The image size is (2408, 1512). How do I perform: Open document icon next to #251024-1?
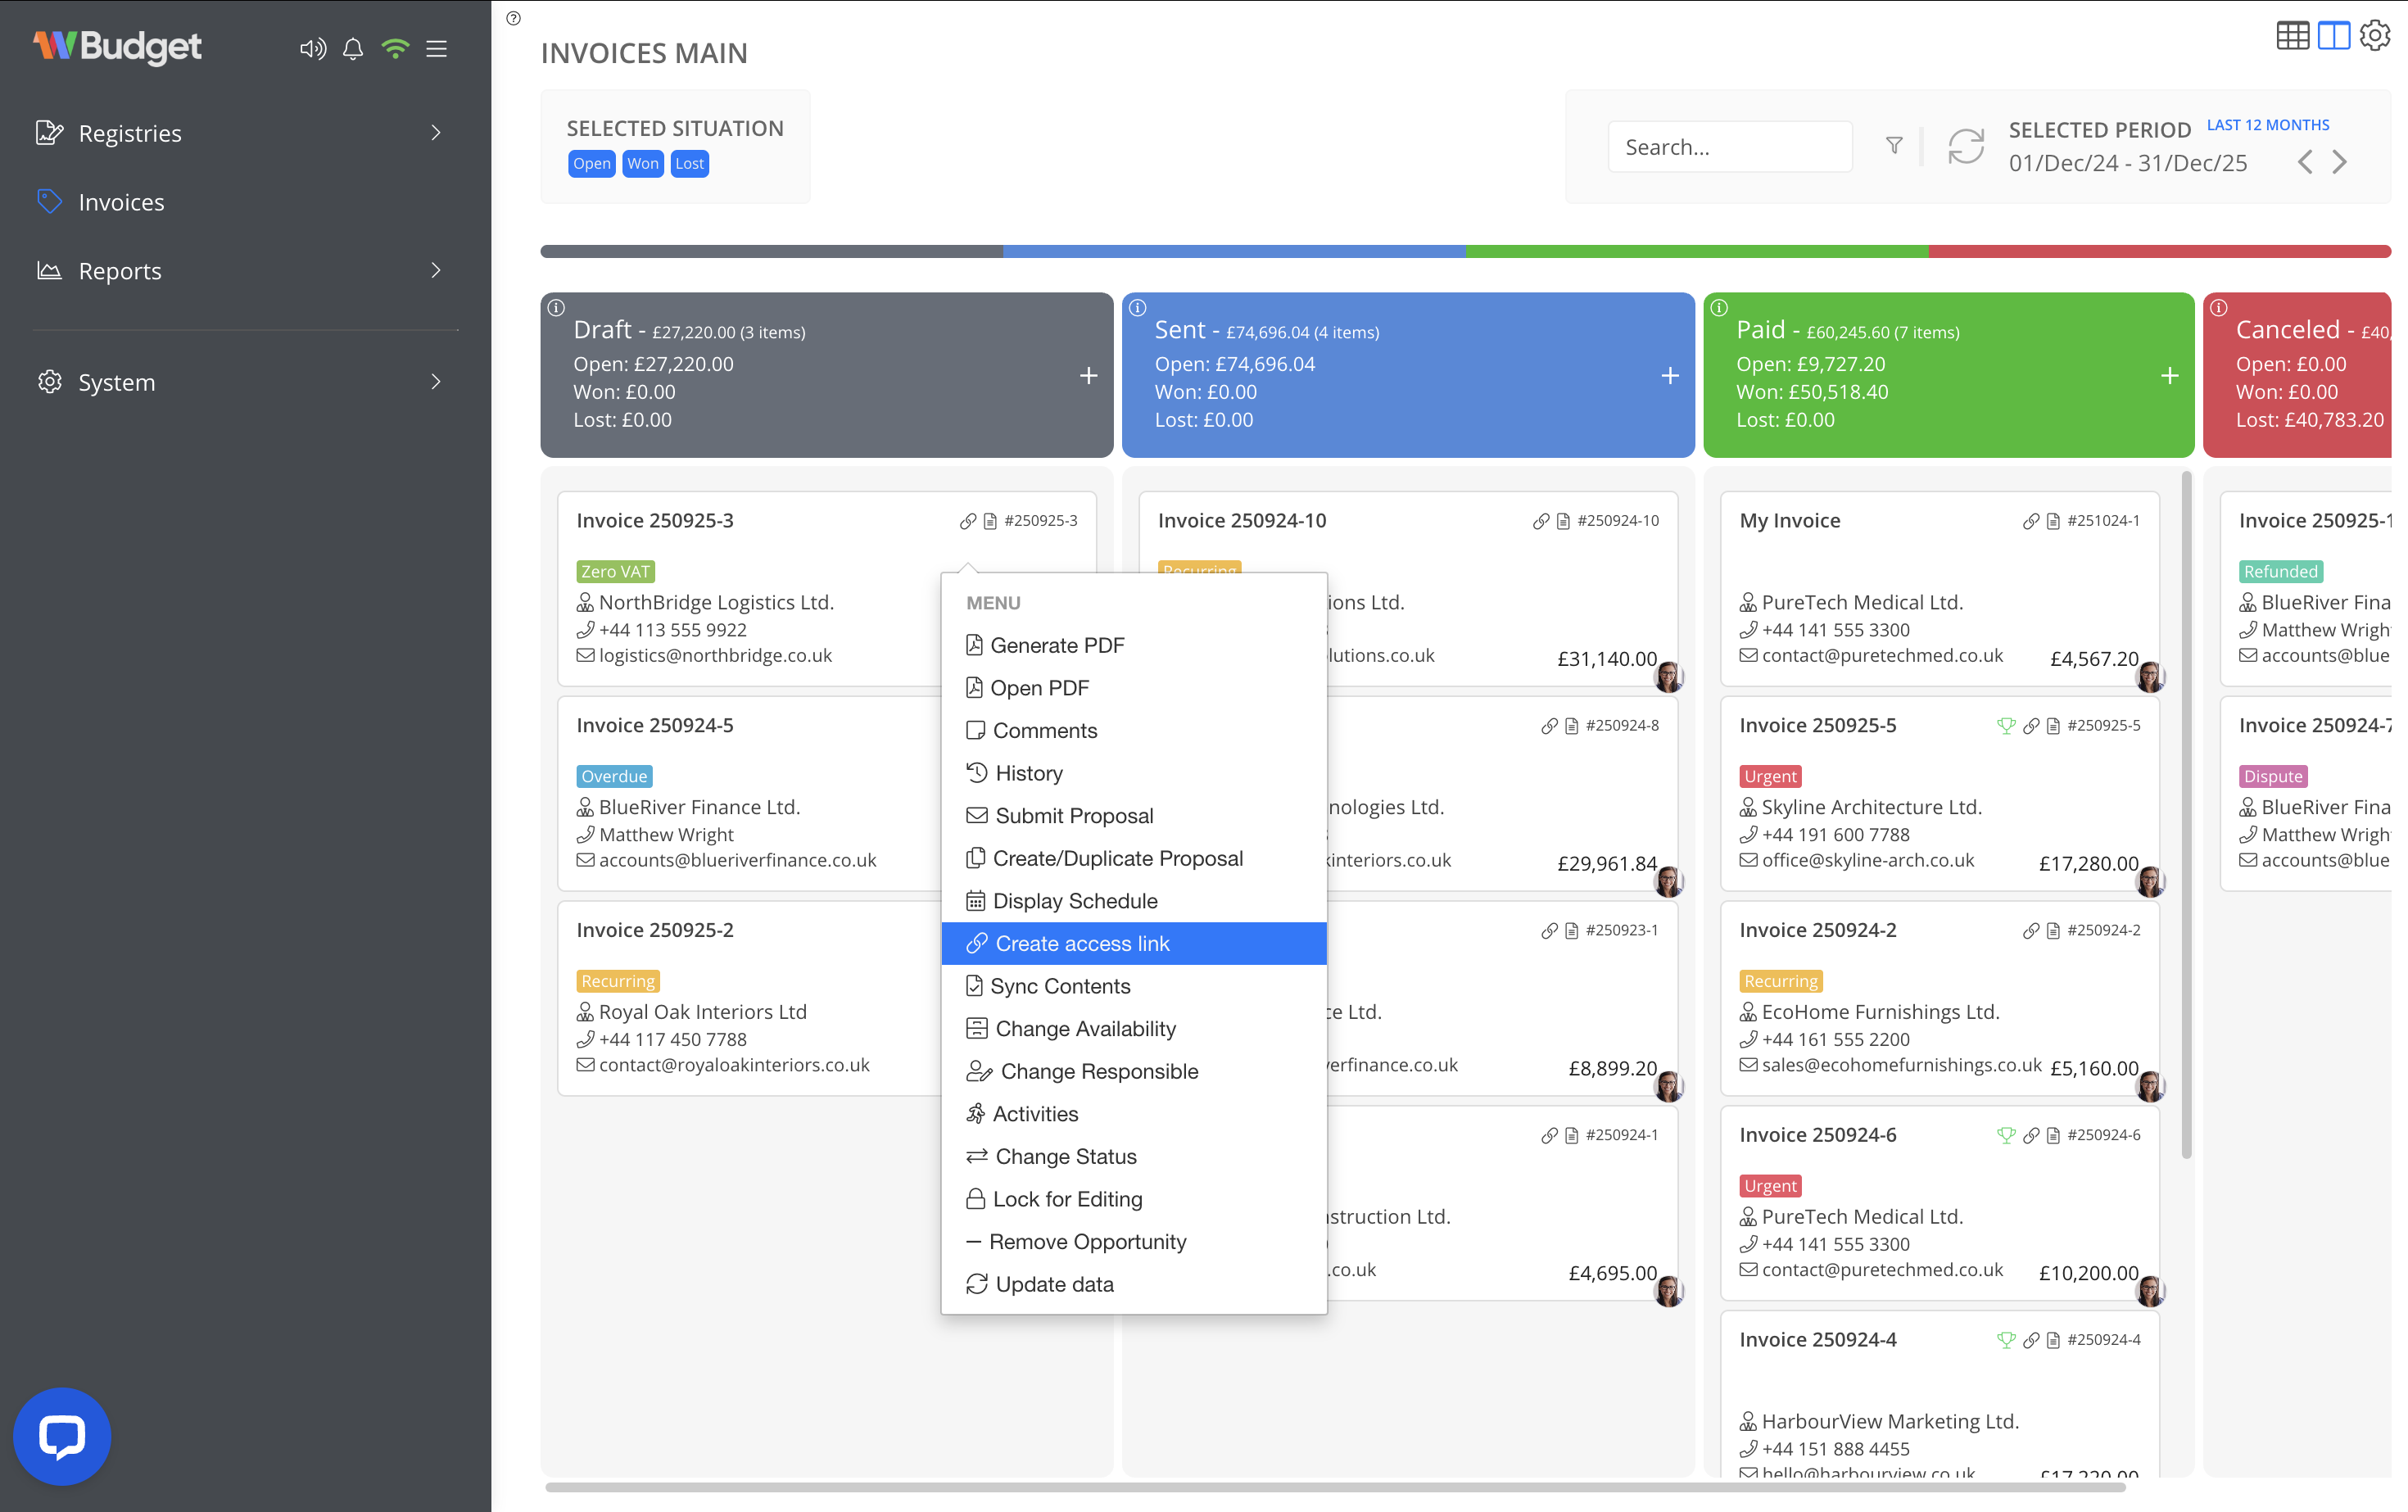[2053, 520]
